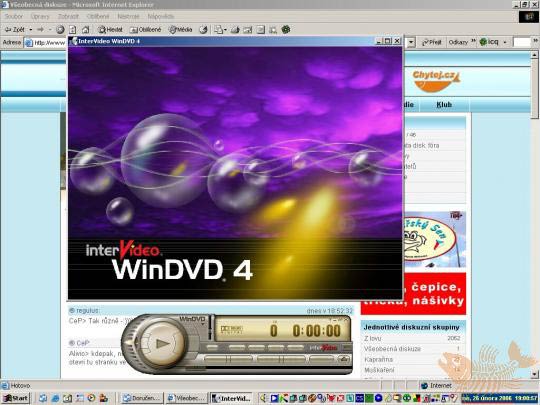
Task: Click the Internet zone status indicator
Action: click(x=436, y=385)
